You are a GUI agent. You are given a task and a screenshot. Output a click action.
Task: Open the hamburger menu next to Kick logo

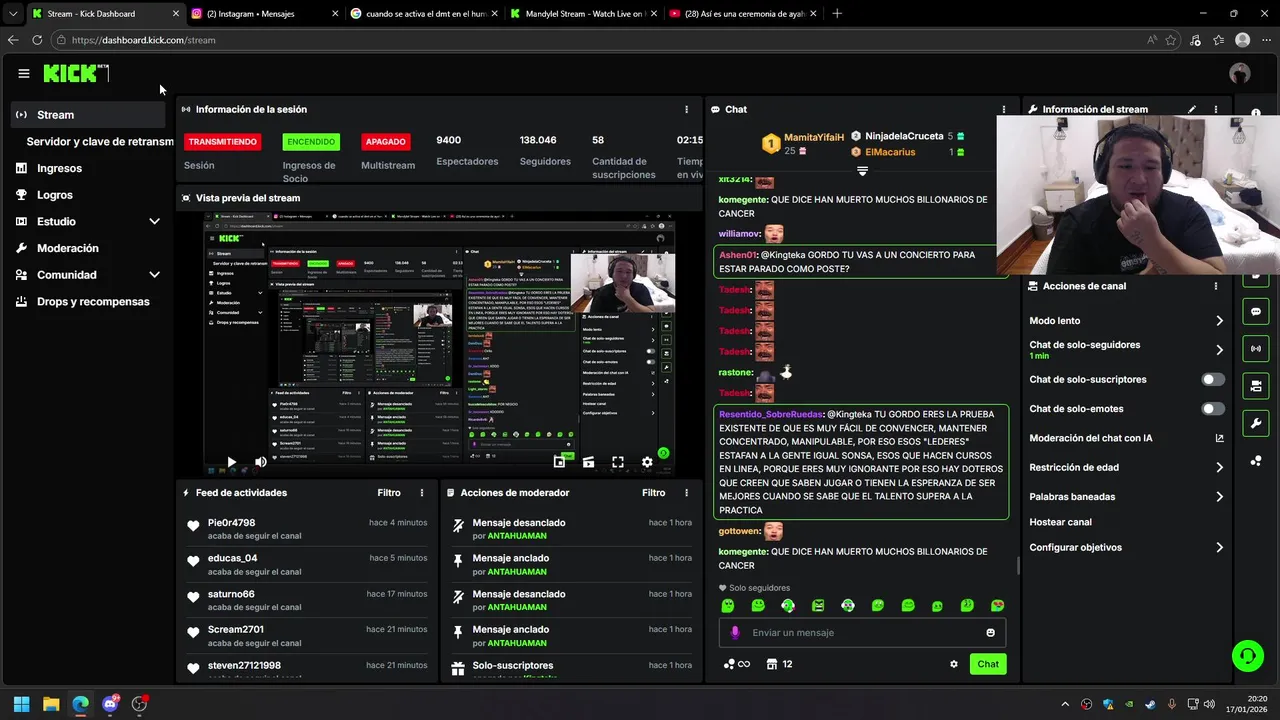click(x=24, y=73)
